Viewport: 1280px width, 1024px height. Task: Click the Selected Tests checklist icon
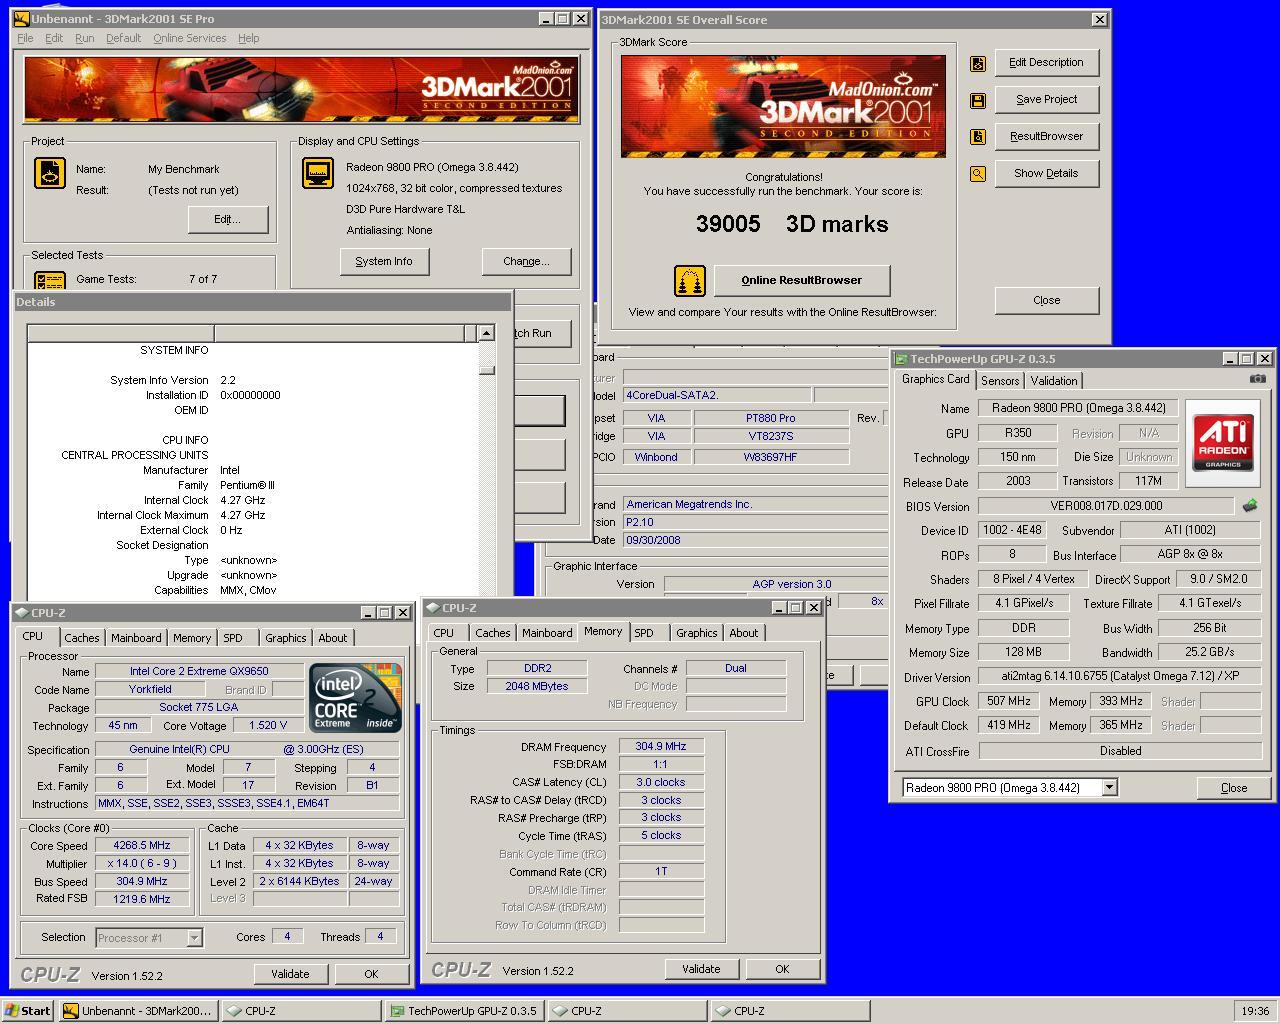pos(50,281)
